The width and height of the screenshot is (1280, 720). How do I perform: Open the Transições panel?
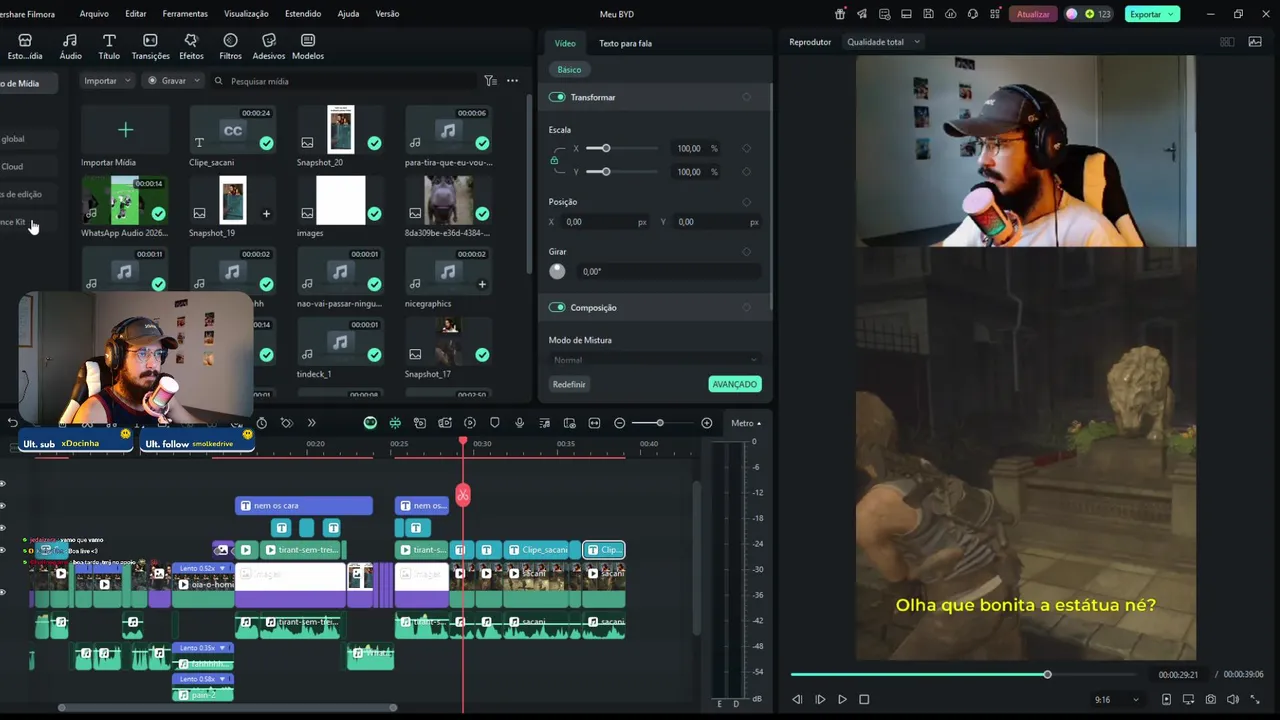coord(150,46)
